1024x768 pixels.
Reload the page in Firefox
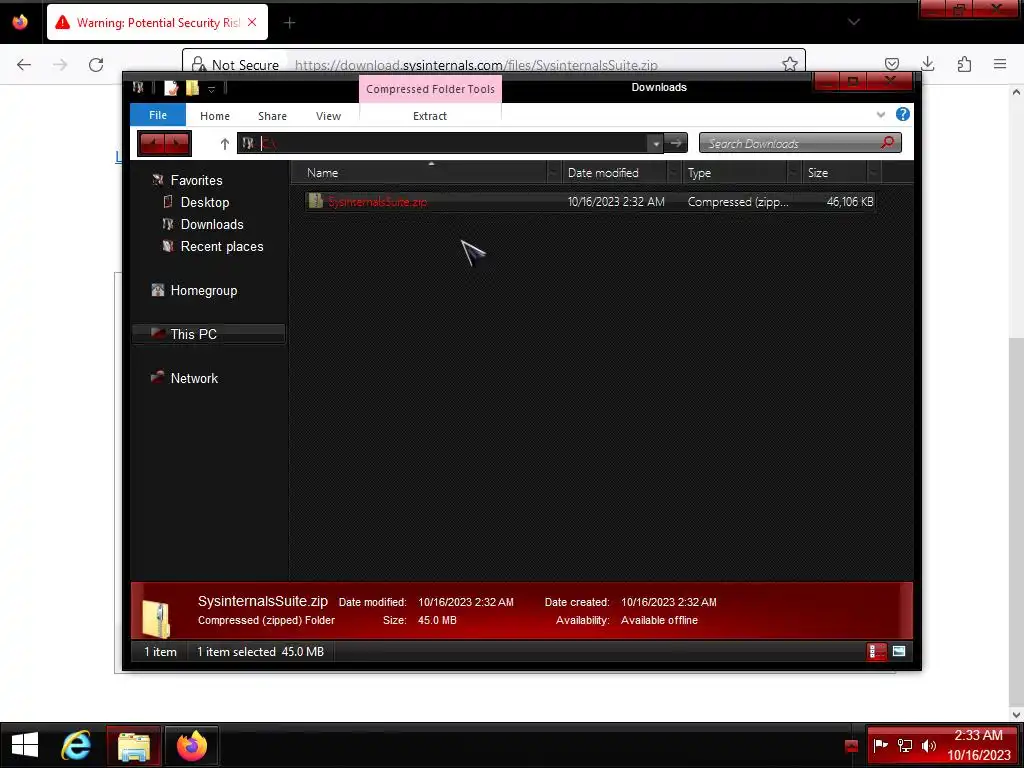click(x=96, y=65)
